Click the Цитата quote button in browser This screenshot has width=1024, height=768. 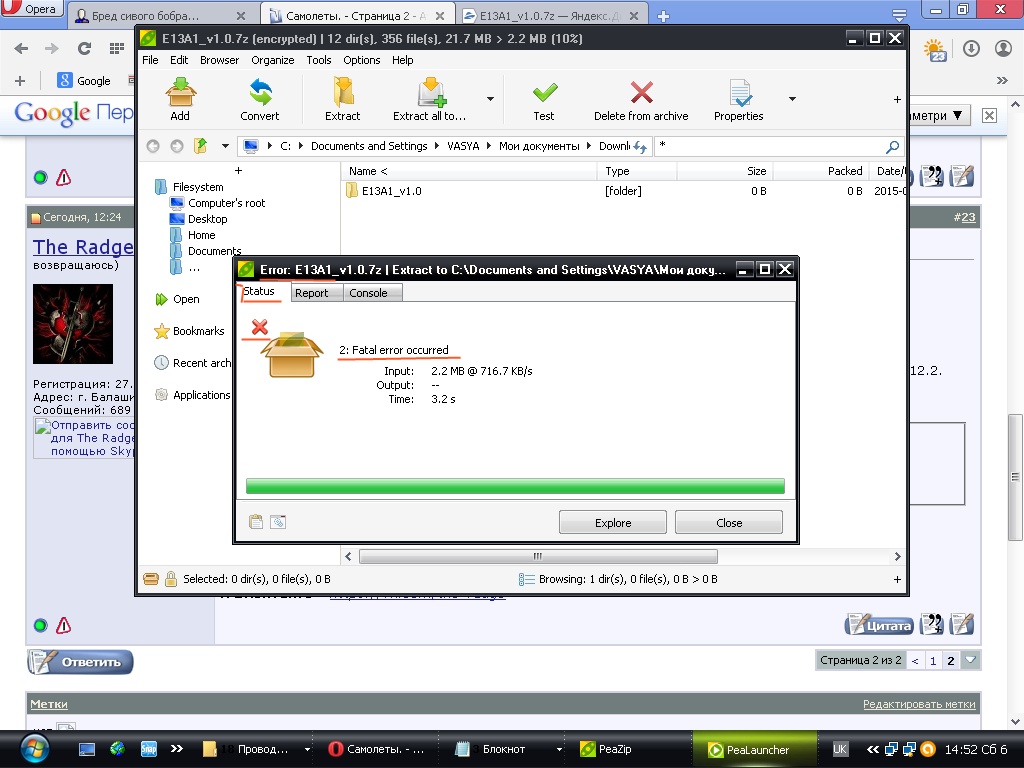tap(879, 626)
